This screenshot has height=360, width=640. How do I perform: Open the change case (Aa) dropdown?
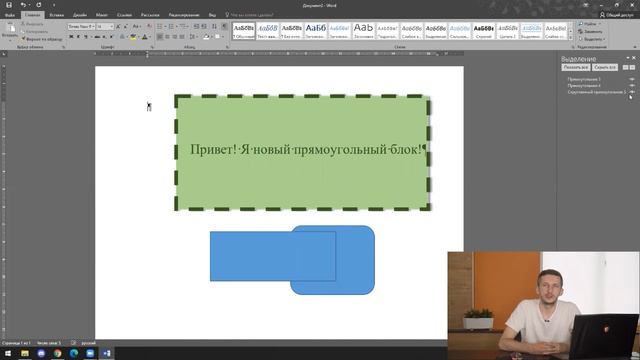137,27
